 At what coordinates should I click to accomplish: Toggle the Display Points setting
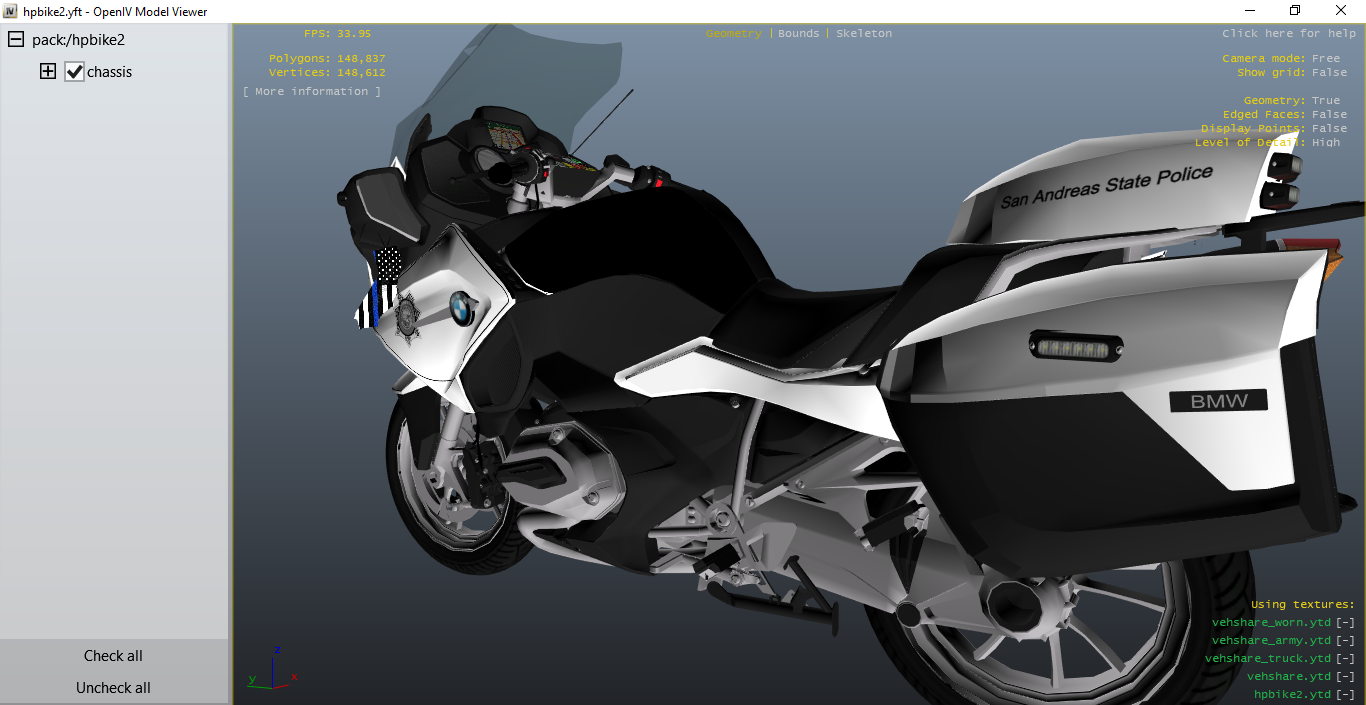tap(1329, 128)
